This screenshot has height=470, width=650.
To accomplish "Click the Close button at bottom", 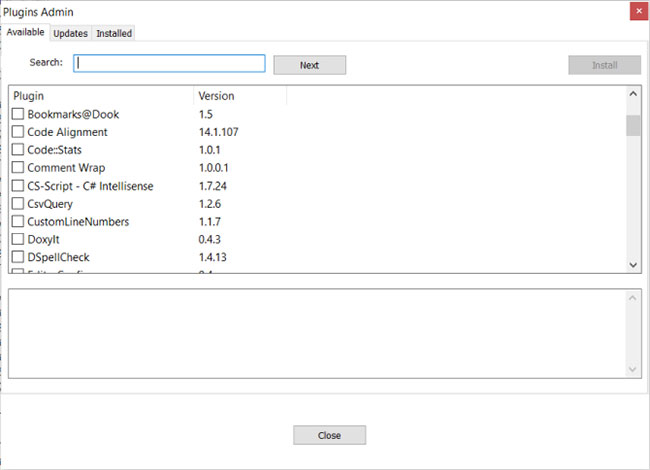I will [330, 435].
